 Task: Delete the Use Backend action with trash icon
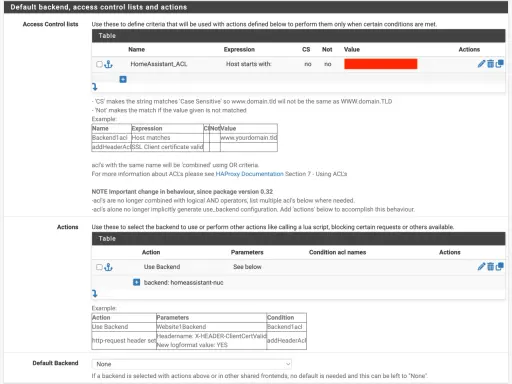point(490,266)
